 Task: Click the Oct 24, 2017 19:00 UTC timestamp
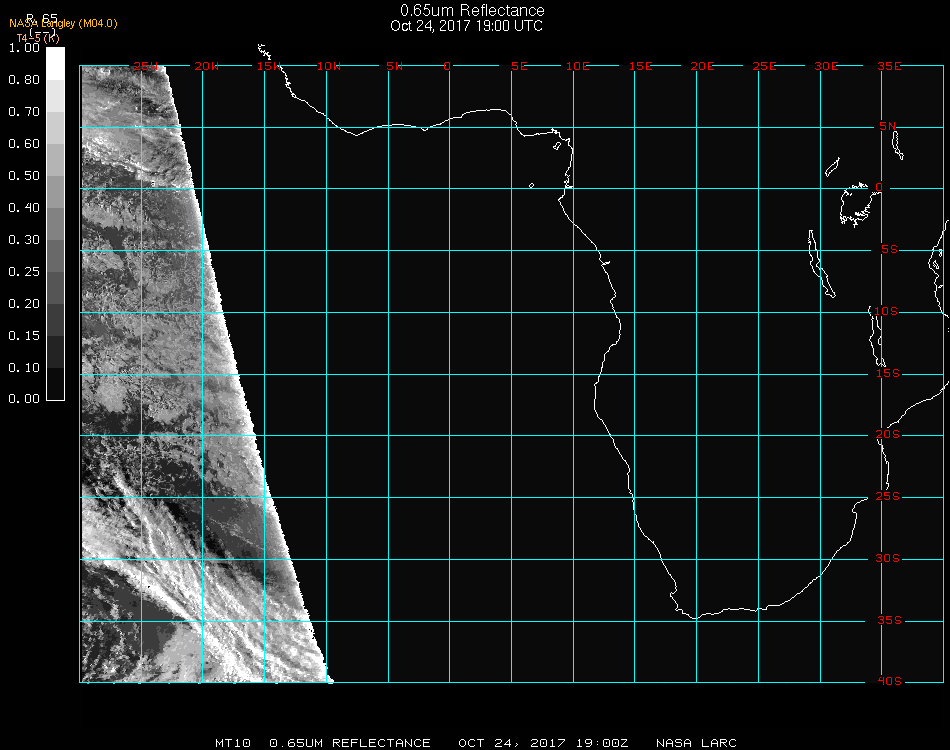pyautogui.click(x=467, y=26)
